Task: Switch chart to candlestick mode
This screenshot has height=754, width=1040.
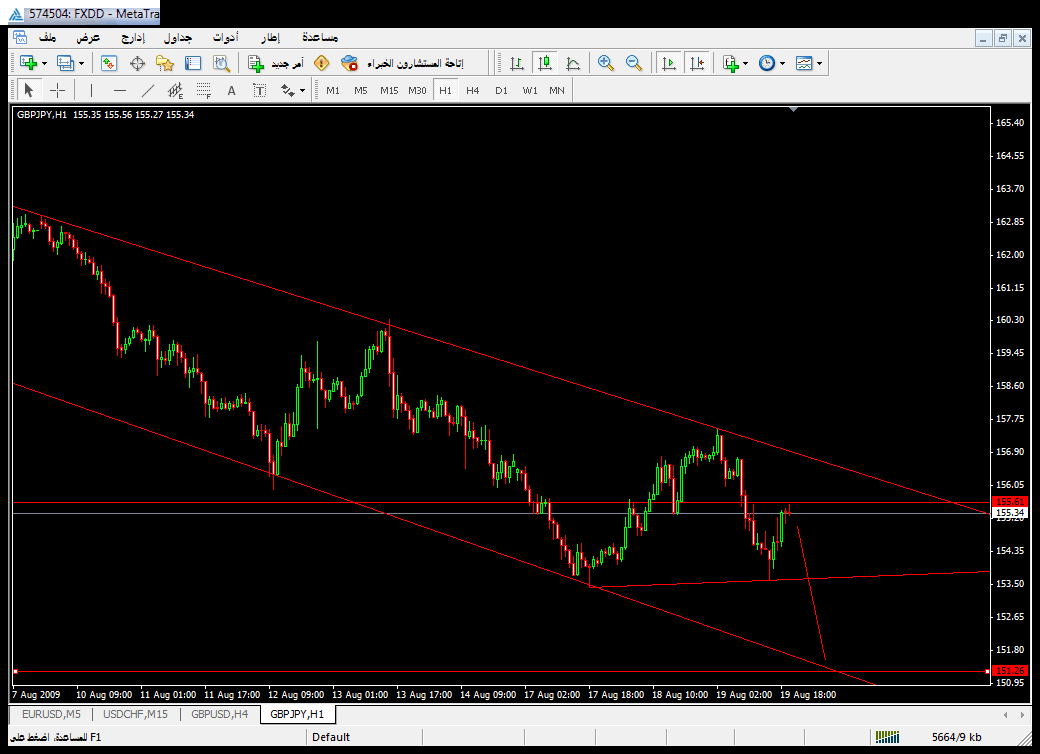Action: point(544,63)
